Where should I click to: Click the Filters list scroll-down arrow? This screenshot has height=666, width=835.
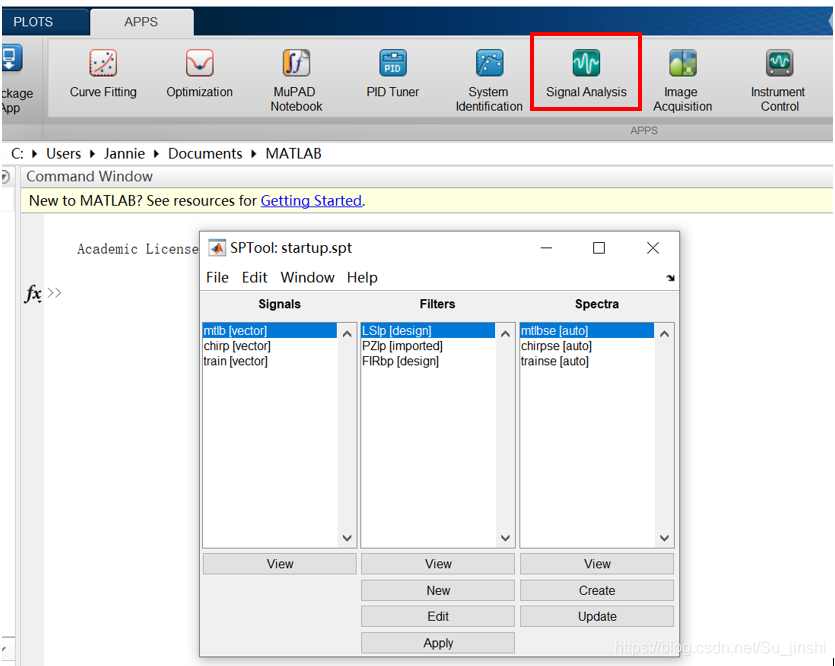(x=505, y=538)
